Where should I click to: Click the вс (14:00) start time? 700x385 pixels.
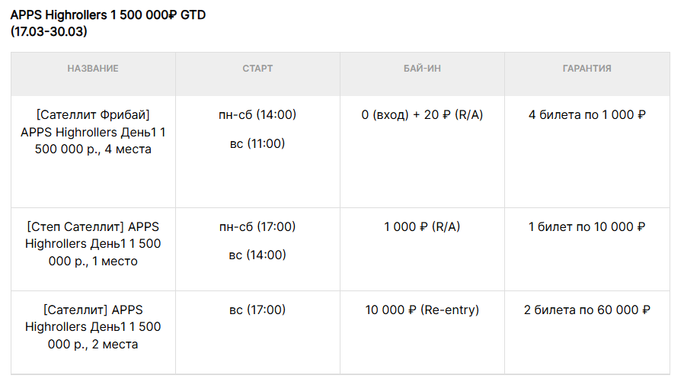258,255
